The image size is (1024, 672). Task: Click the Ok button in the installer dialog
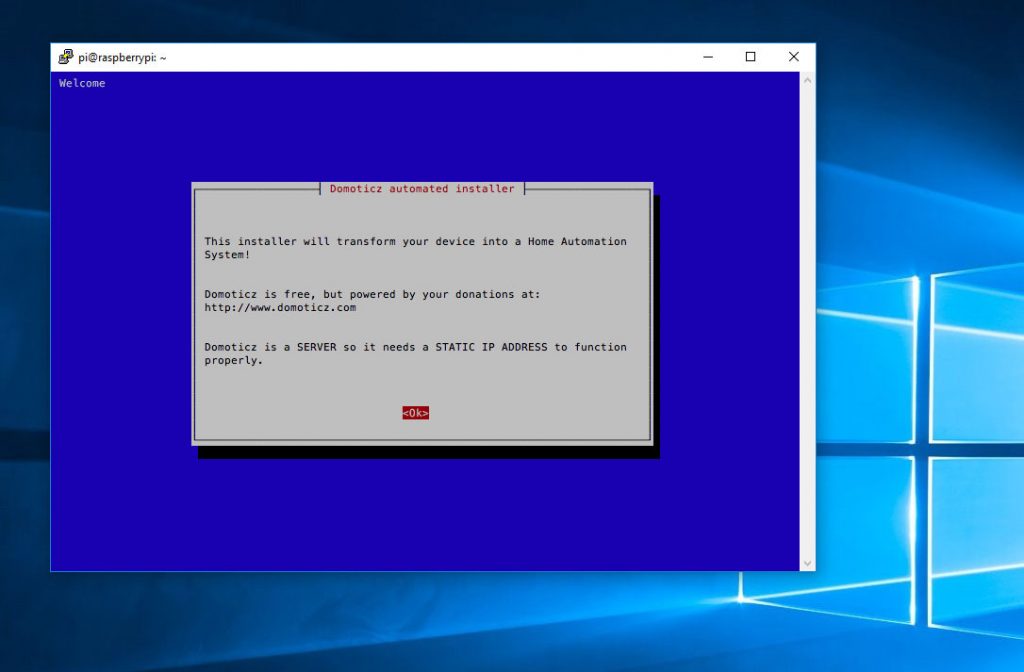[415, 413]
